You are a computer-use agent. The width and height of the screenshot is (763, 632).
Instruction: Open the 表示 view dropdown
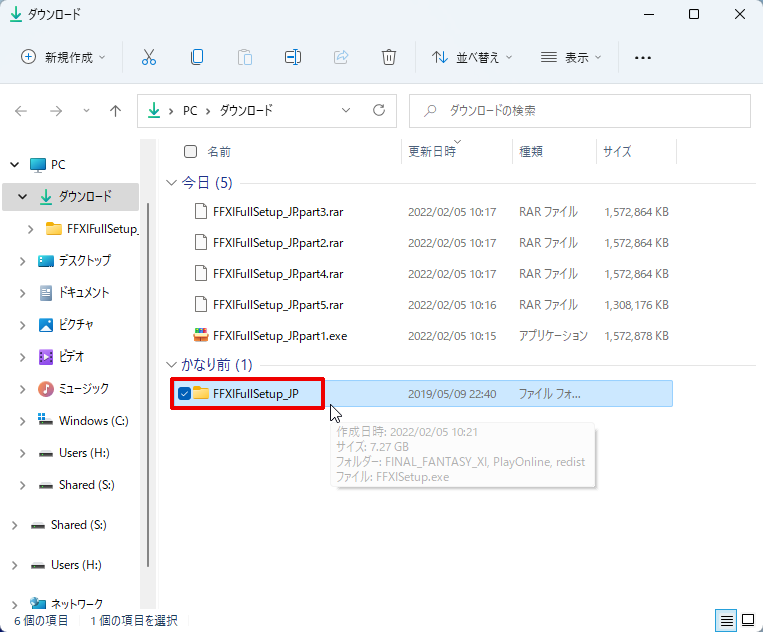[x=571, y=57]
